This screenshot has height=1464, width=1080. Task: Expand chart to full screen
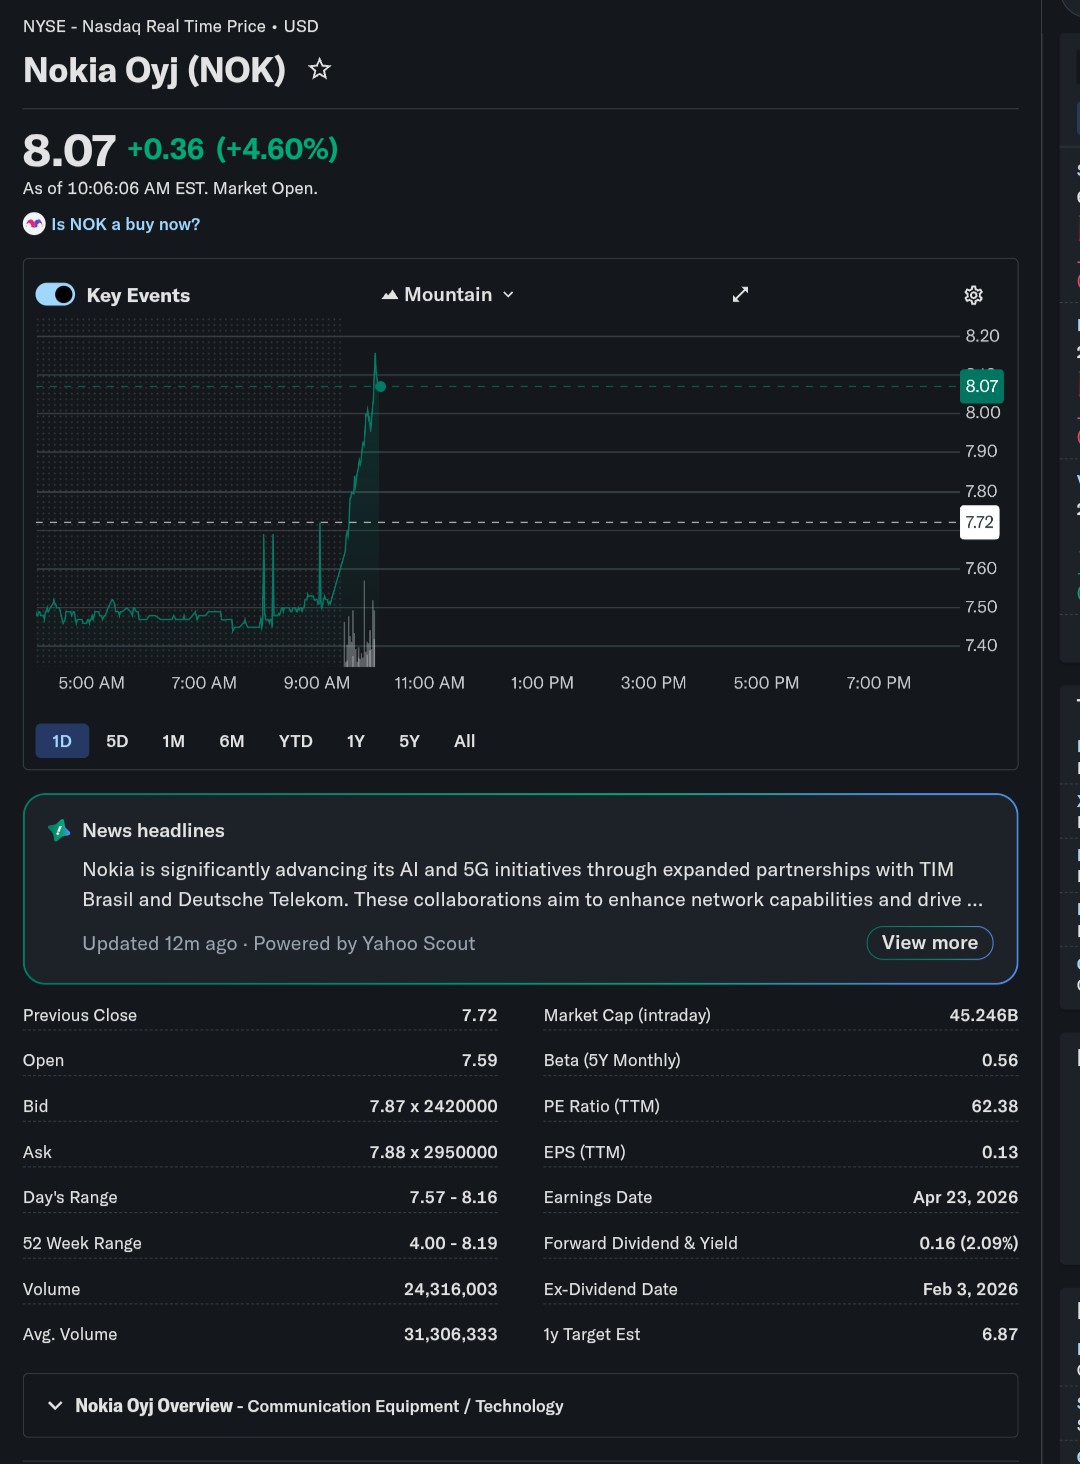click(740, 294)
